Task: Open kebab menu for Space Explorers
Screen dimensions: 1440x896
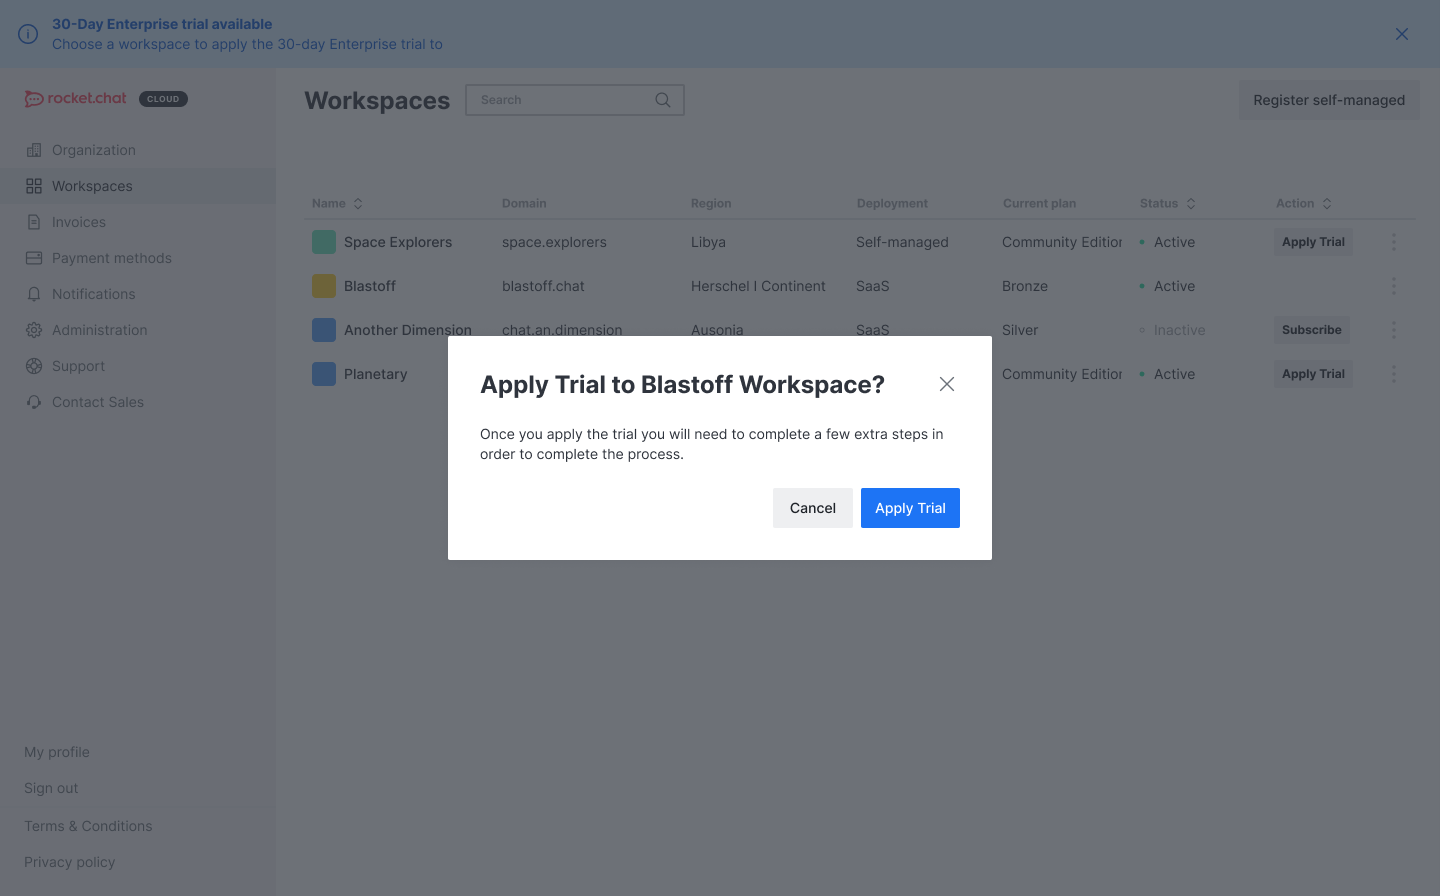Action: 1394,242
